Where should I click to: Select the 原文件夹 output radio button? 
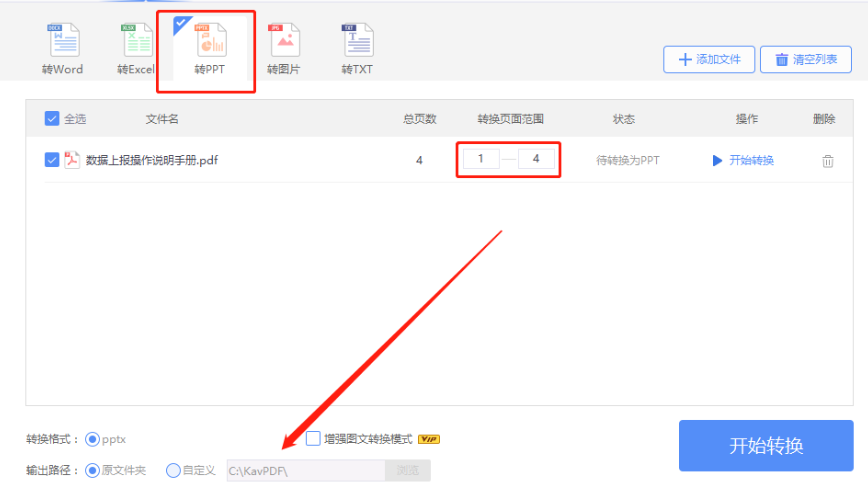point(92,470)
